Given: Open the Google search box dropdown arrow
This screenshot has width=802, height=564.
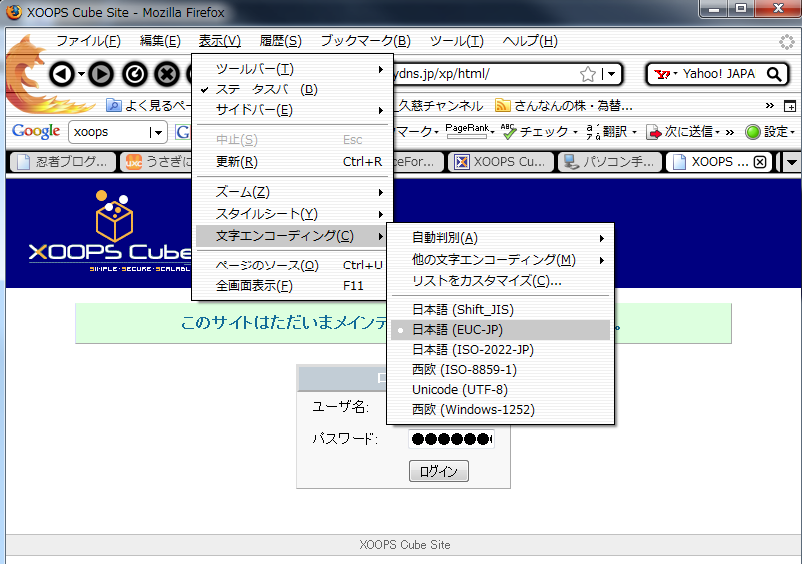Looking at the screenshot, I should point(159,133).
